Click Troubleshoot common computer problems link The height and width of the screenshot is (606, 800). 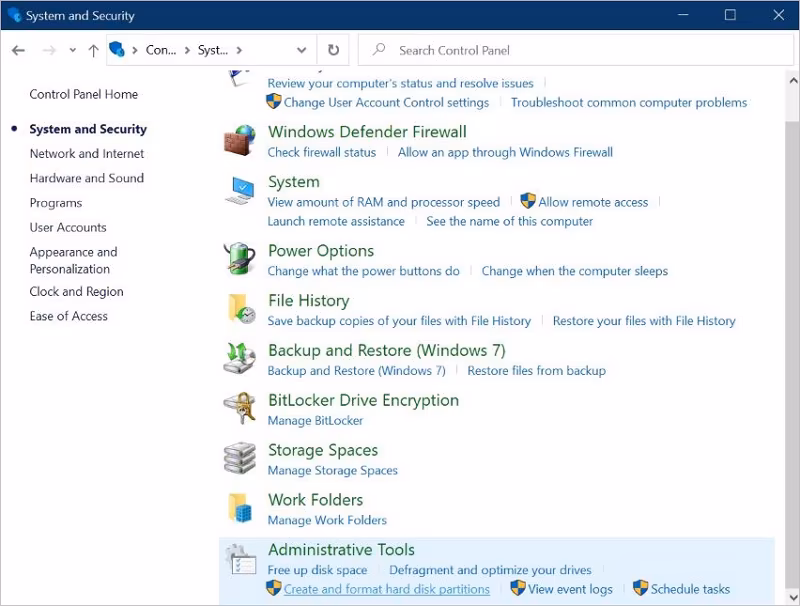click(x=629, y=103)
